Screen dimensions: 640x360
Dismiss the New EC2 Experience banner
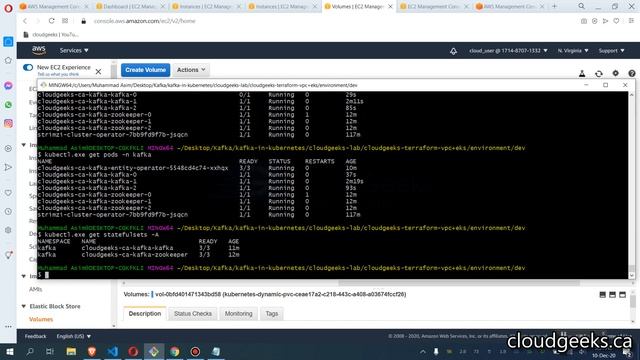coord(98,72)
